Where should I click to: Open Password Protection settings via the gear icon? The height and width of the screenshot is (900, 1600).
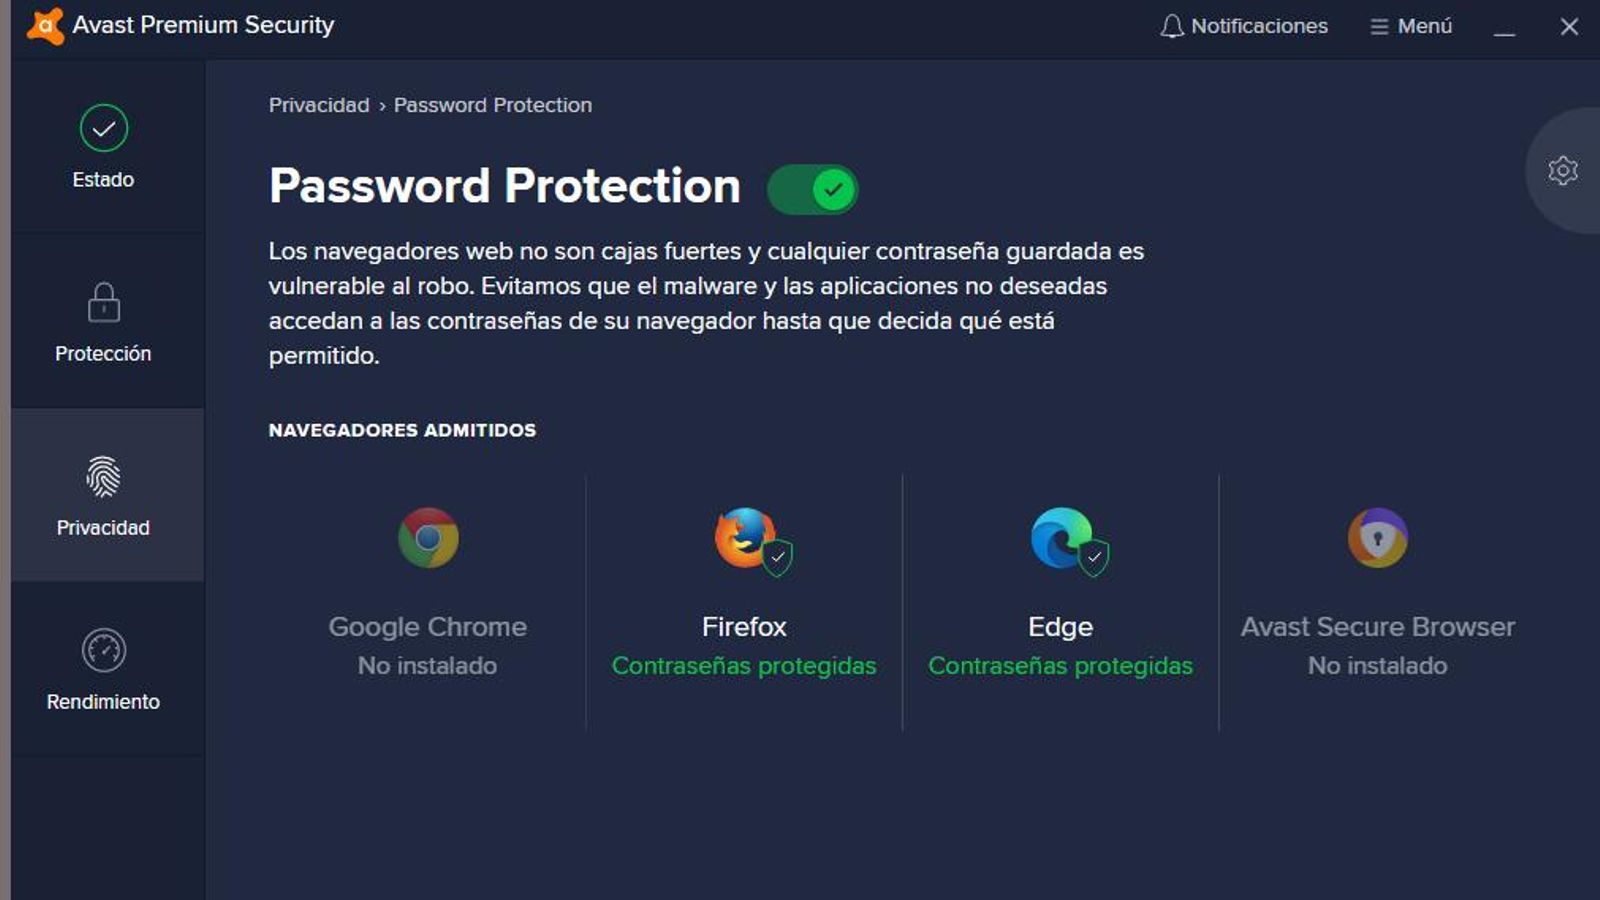tap(1562, 172)
